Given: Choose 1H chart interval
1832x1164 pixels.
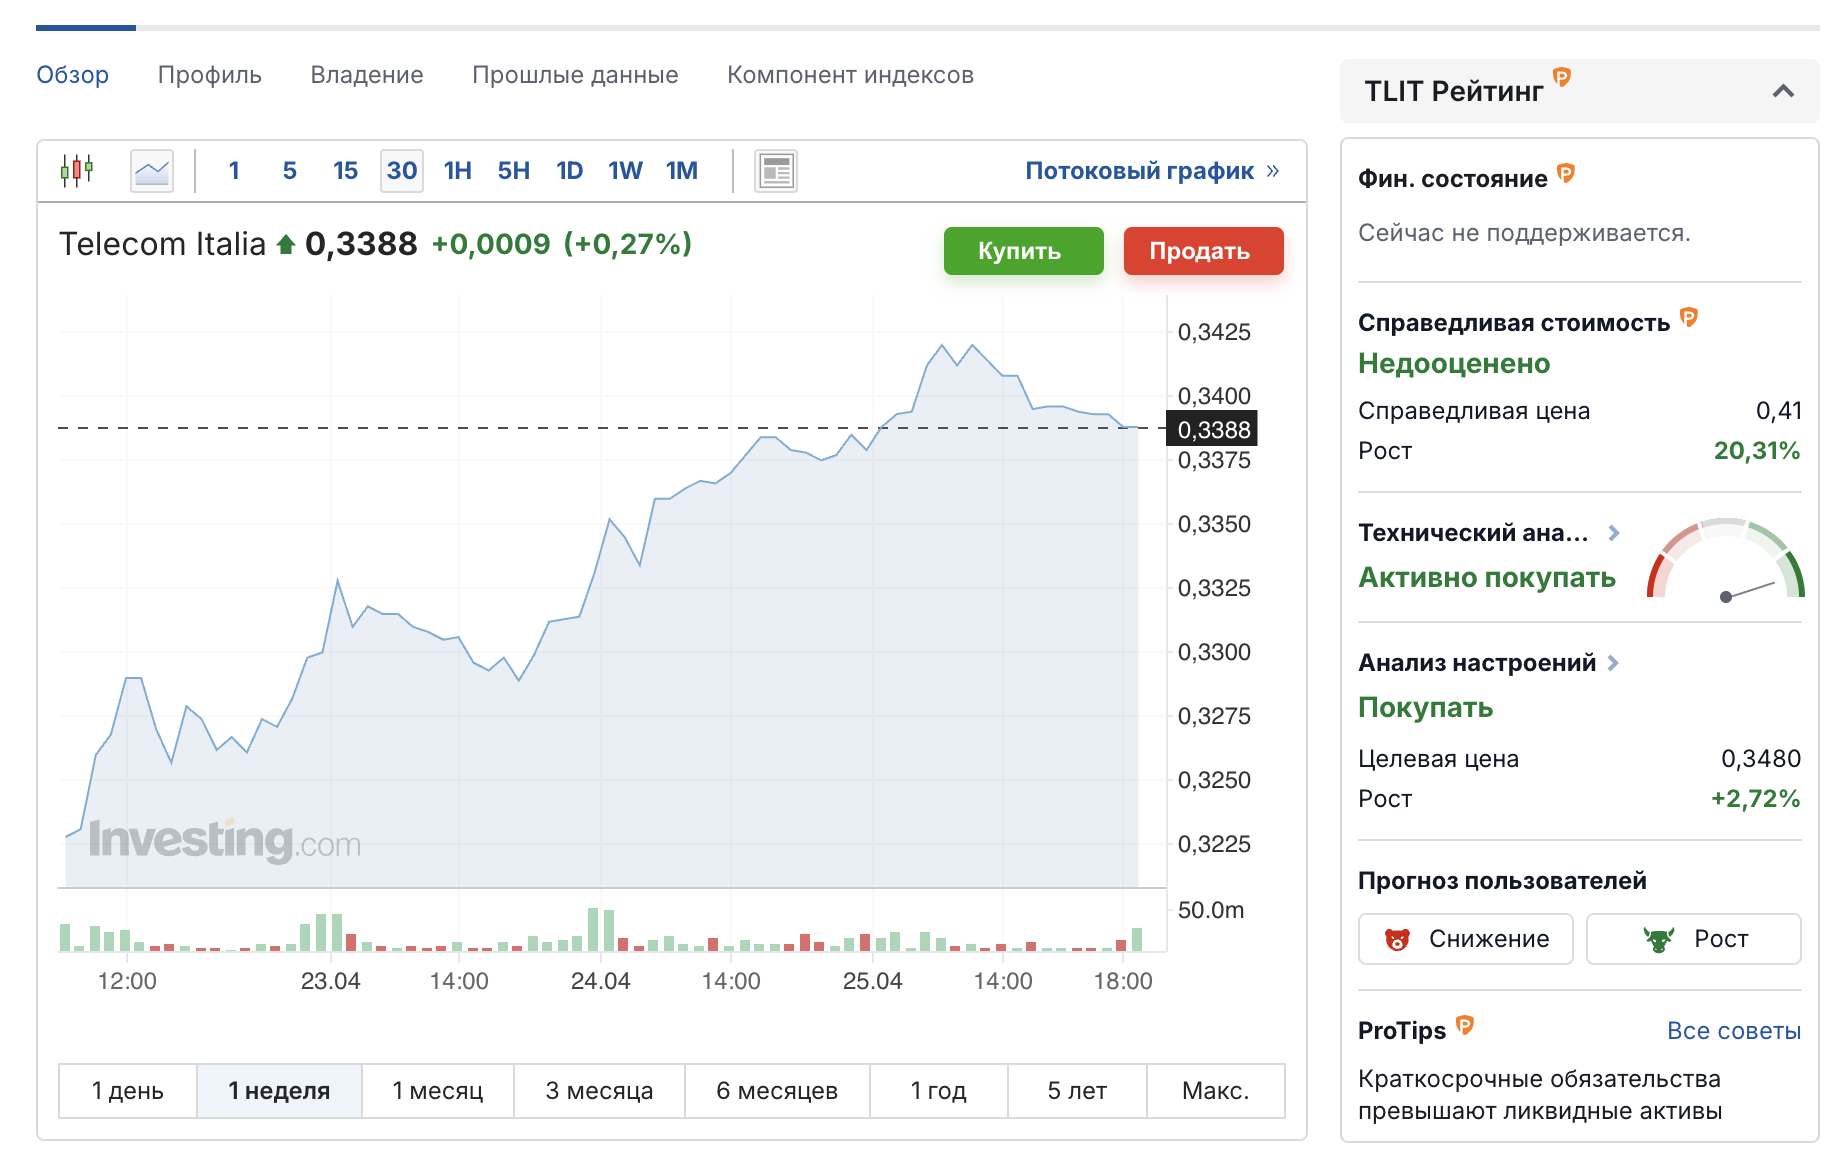Looking at the screenshot, I should pos(458,171).
